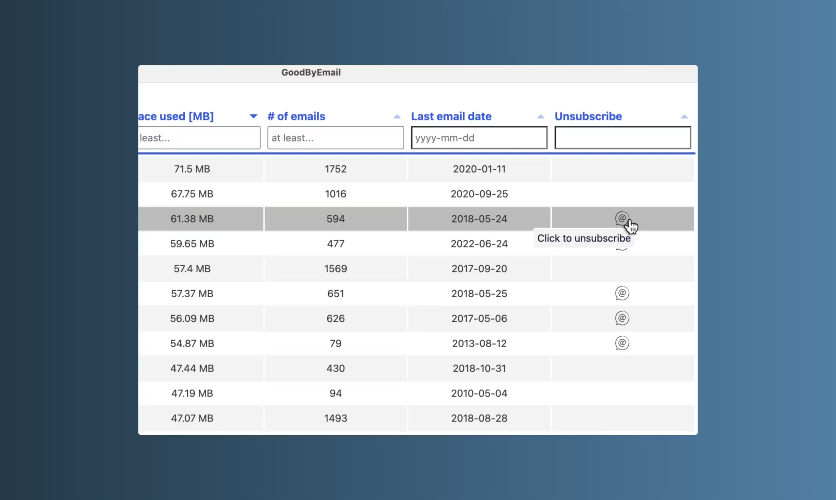Click unsubscribe icon in the 57.37 MB row
The image size is (836, 500).
(x=621, y=293)
